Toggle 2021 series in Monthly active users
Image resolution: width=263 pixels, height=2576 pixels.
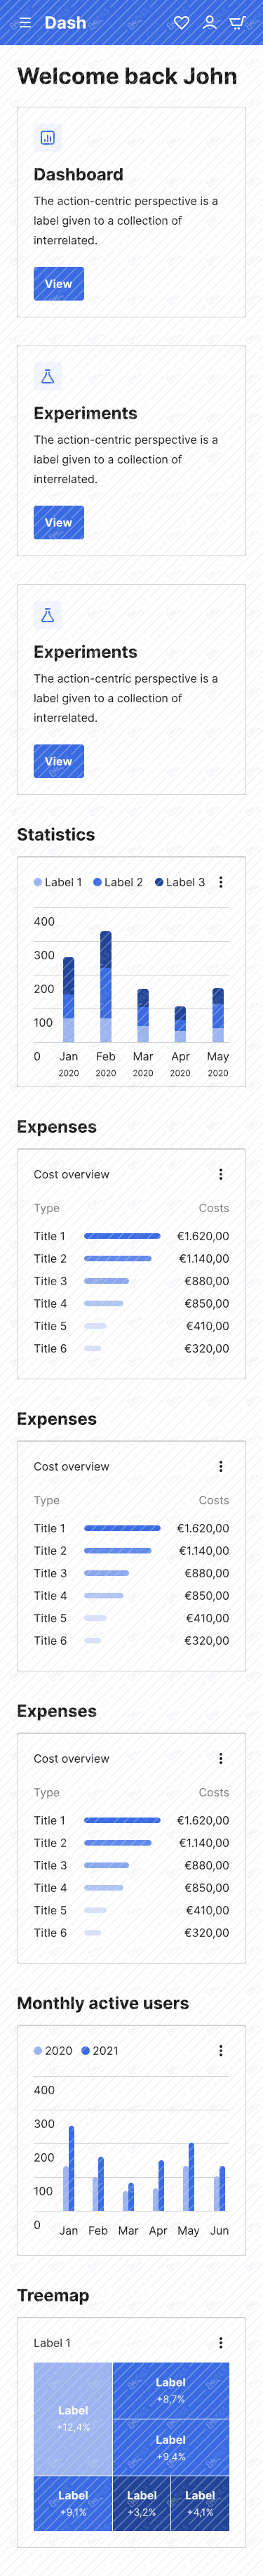(100, 2050)
